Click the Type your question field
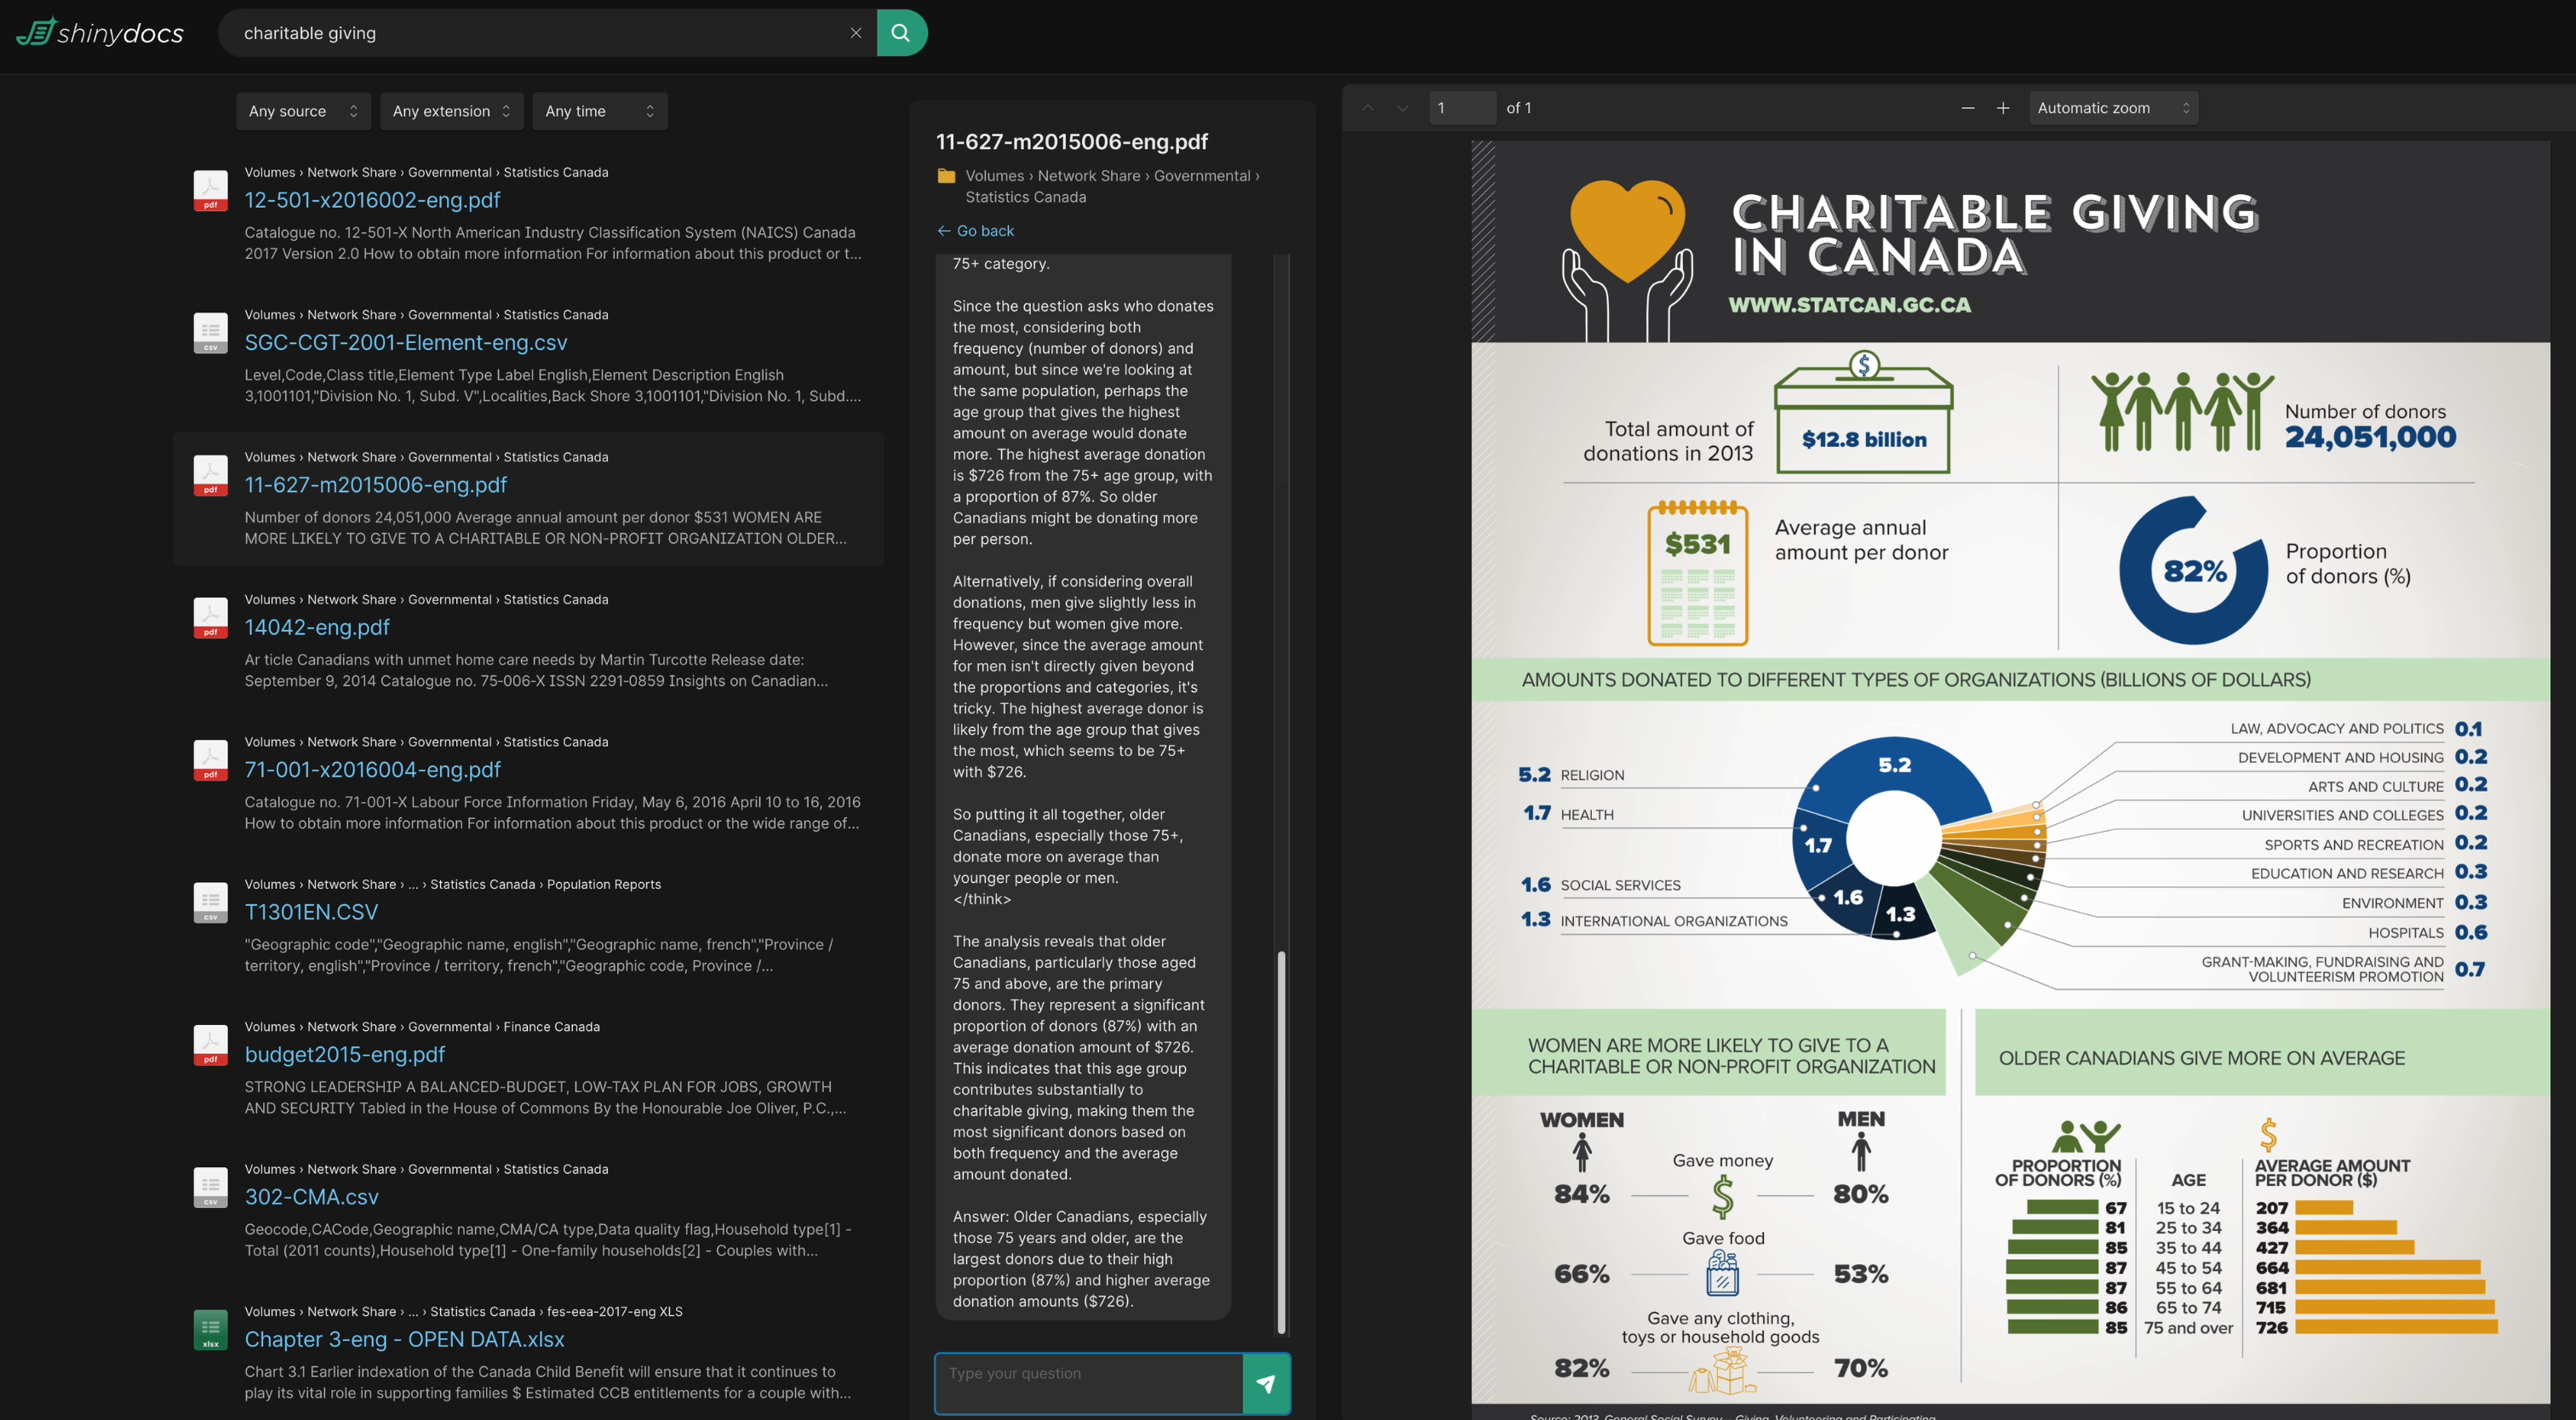The width and height of the screenshot is (2576, 1420). (x=1088, y=1383)
